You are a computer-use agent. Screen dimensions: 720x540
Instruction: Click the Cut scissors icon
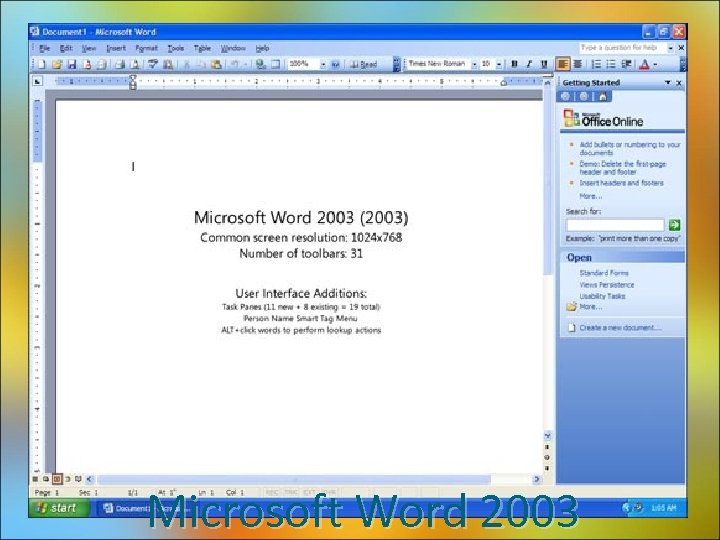(x=186, y=64)
